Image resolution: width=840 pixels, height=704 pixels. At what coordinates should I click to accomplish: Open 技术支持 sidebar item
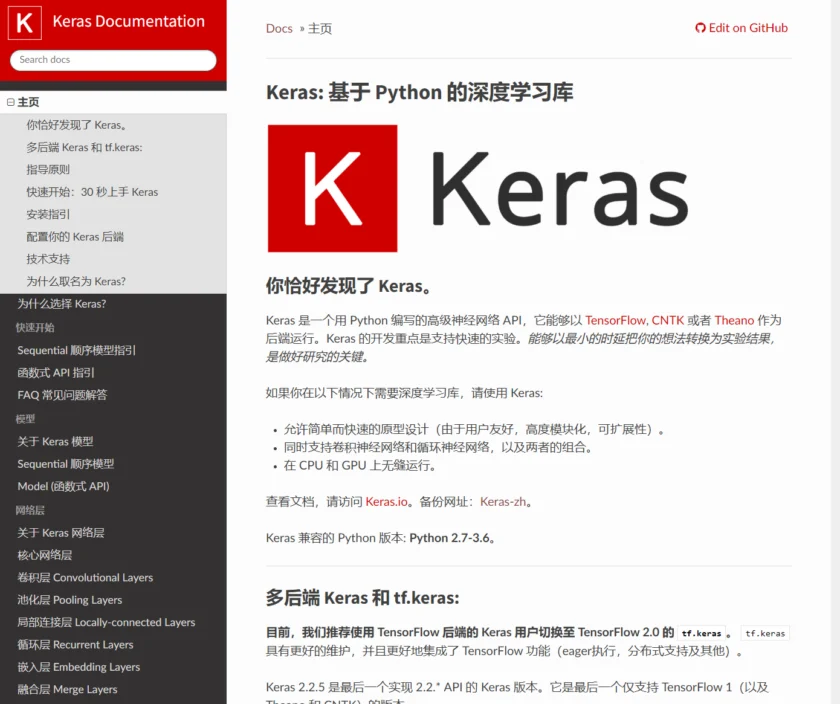click(x=48, y=259)
